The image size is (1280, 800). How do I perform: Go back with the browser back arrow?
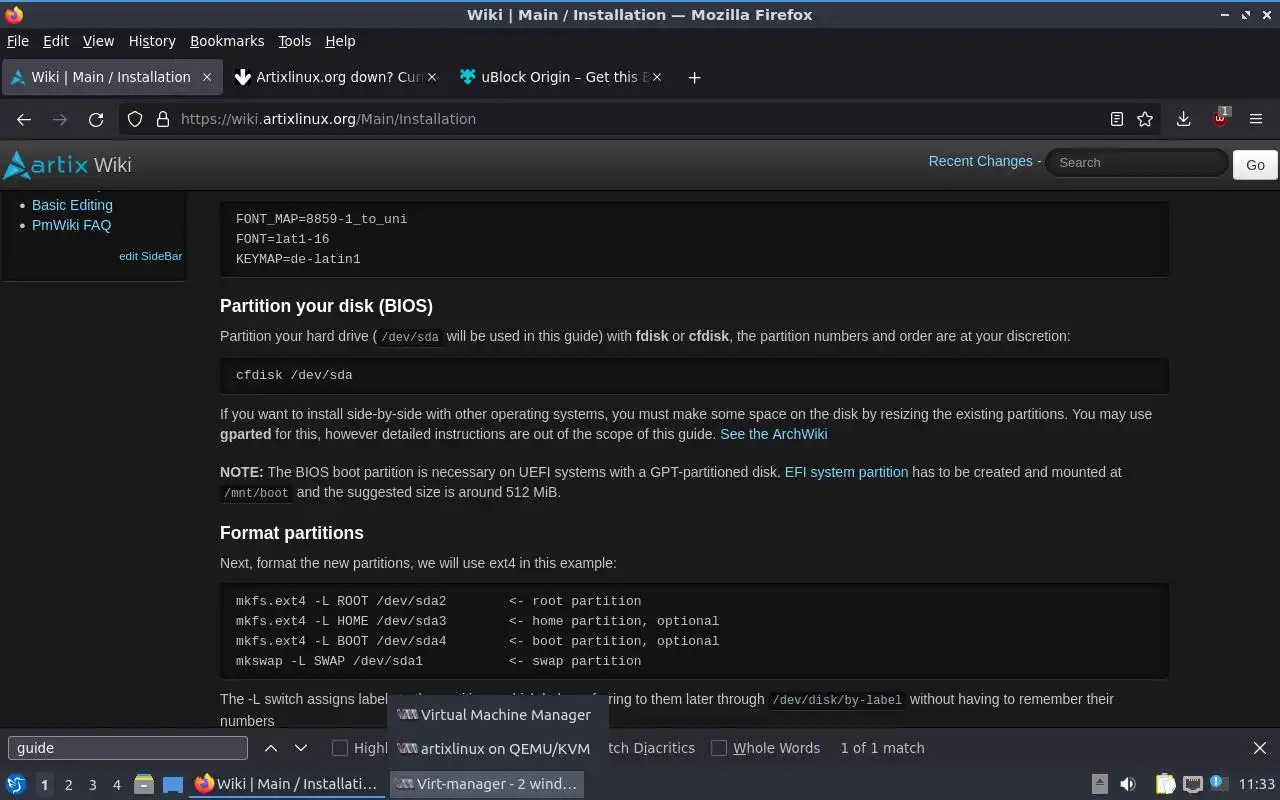[24, 119]
